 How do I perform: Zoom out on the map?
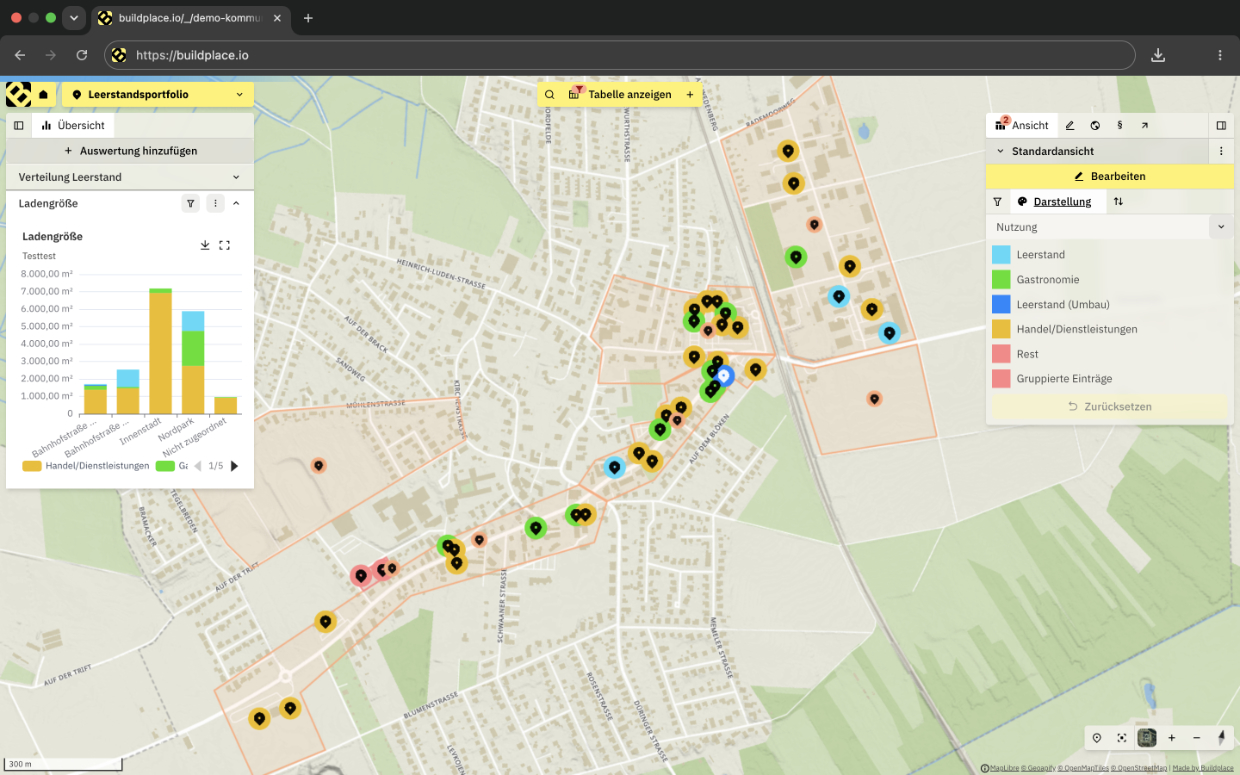(x=1197, y=738)
